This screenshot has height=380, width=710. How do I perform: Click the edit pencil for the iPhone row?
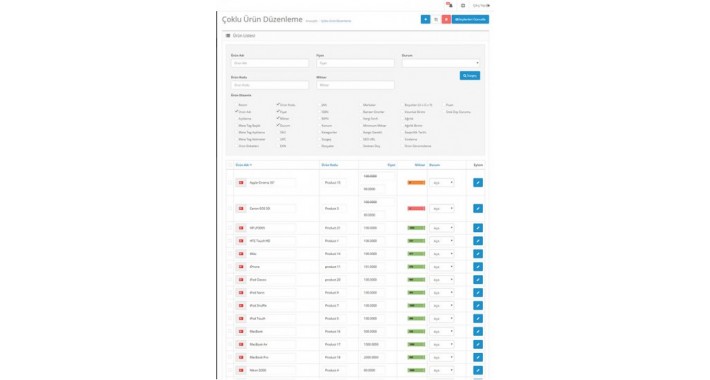478,267
